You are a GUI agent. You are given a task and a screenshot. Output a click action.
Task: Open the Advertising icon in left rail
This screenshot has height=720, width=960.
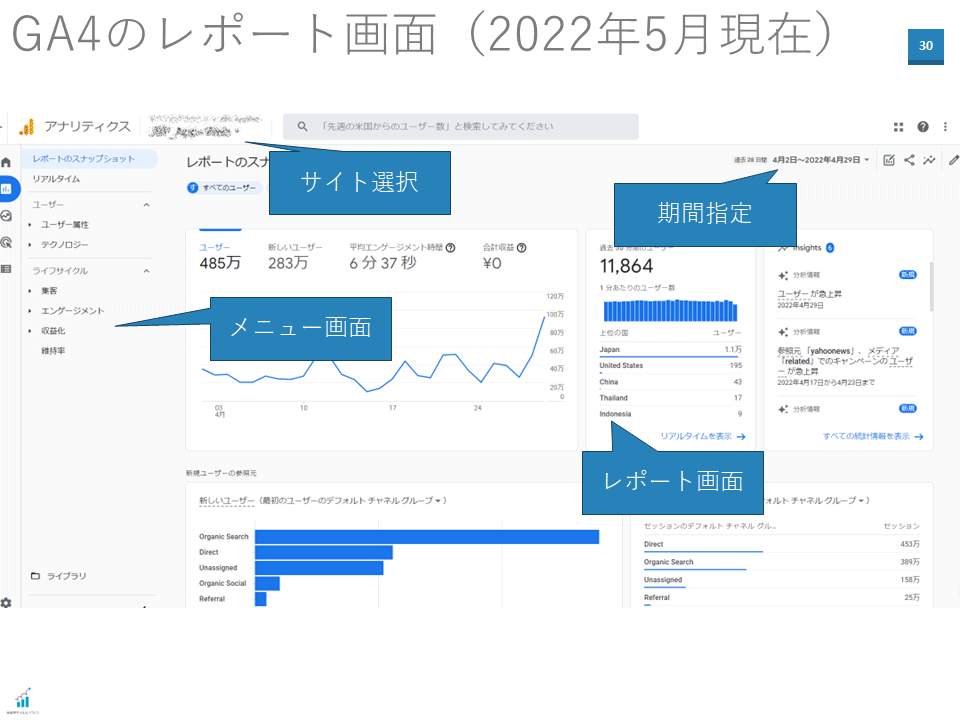(x=6, y=242)
